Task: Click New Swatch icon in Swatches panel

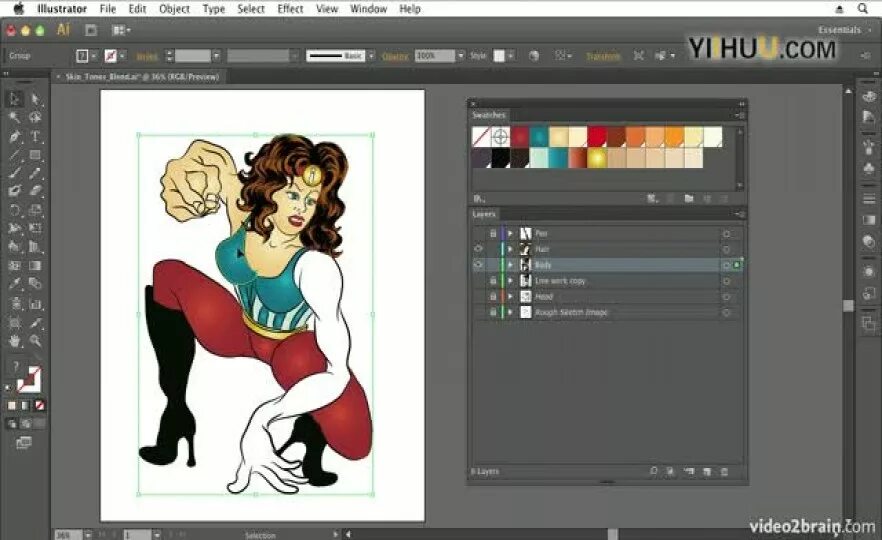Action: pos(707,199)
